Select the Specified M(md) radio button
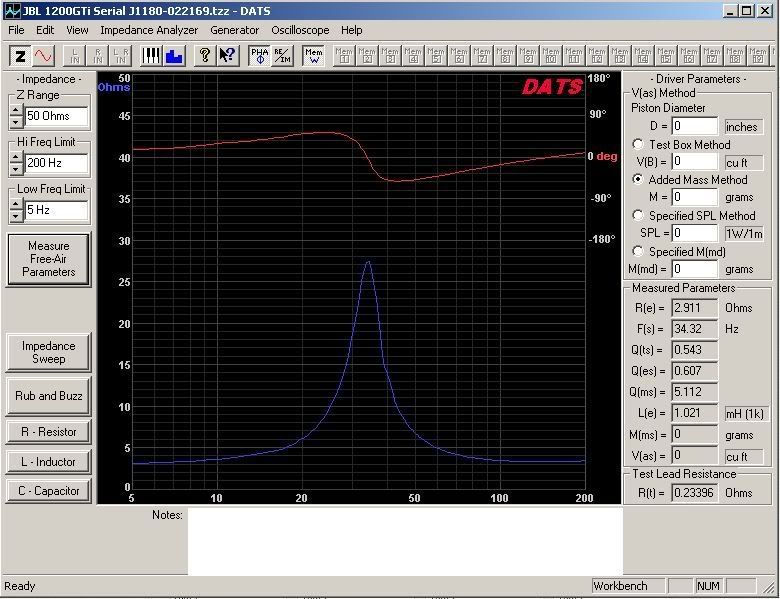This screenshot has width=780, height=599. pos(638,252)
